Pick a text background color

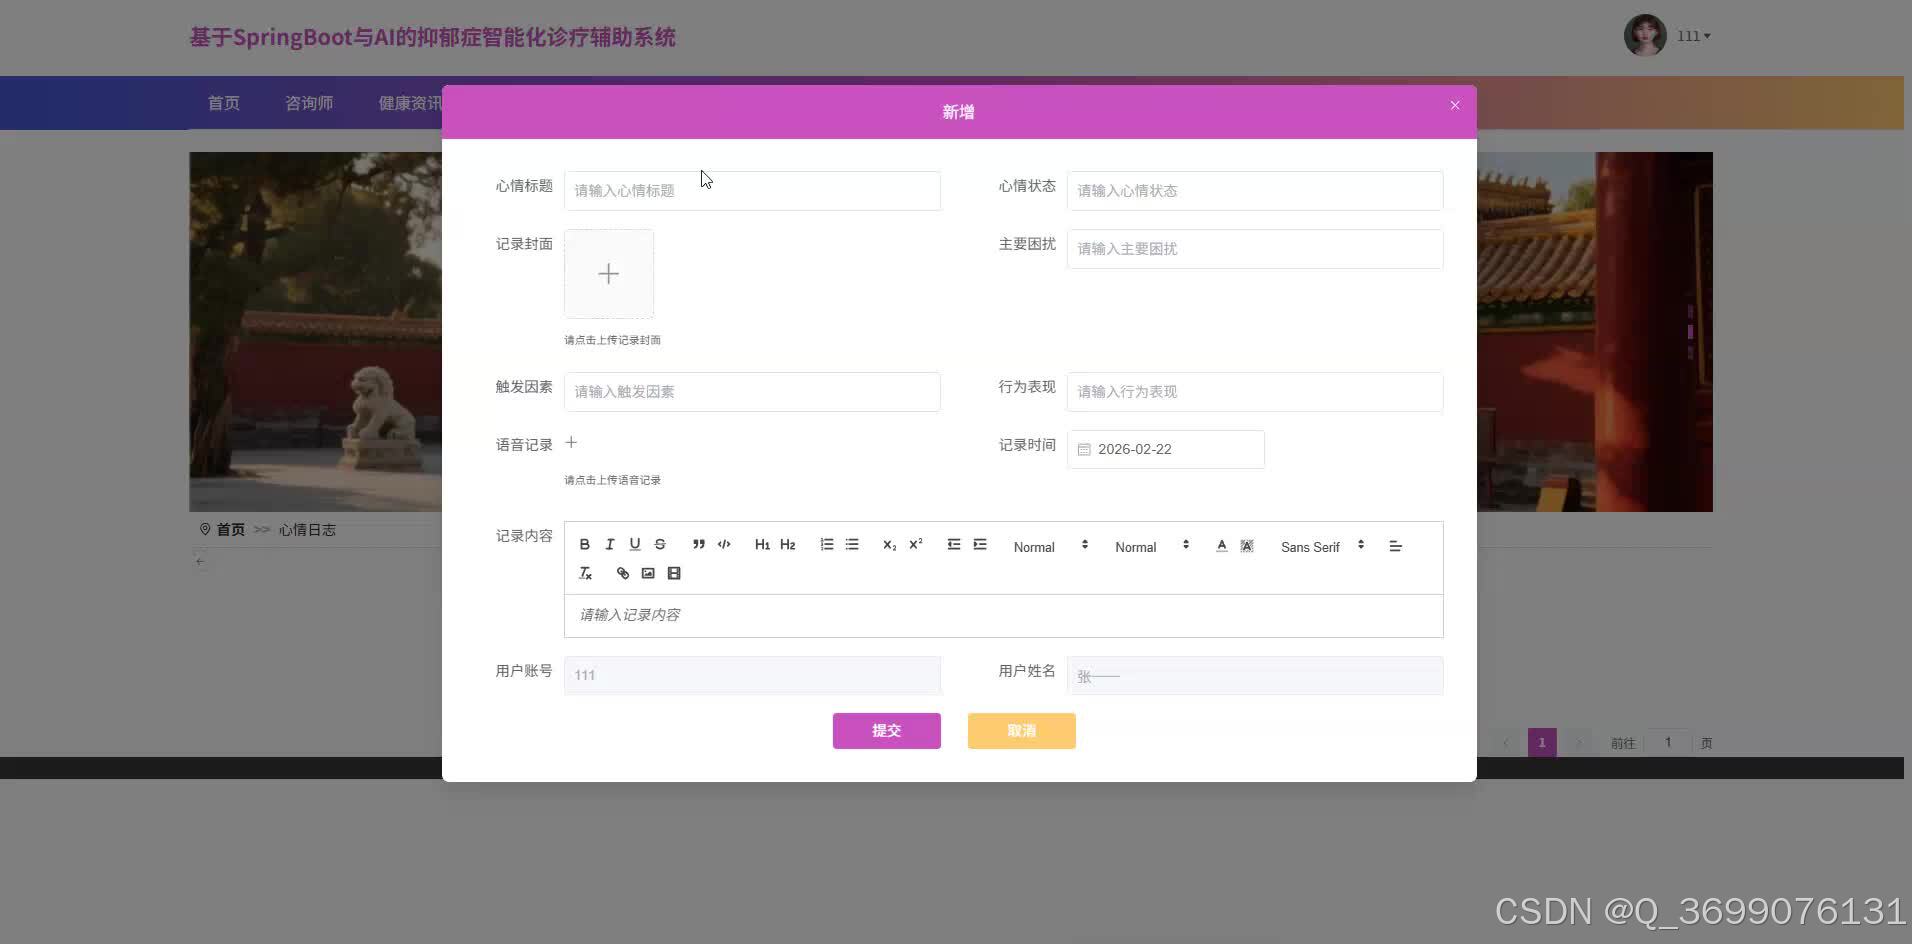1247,545
